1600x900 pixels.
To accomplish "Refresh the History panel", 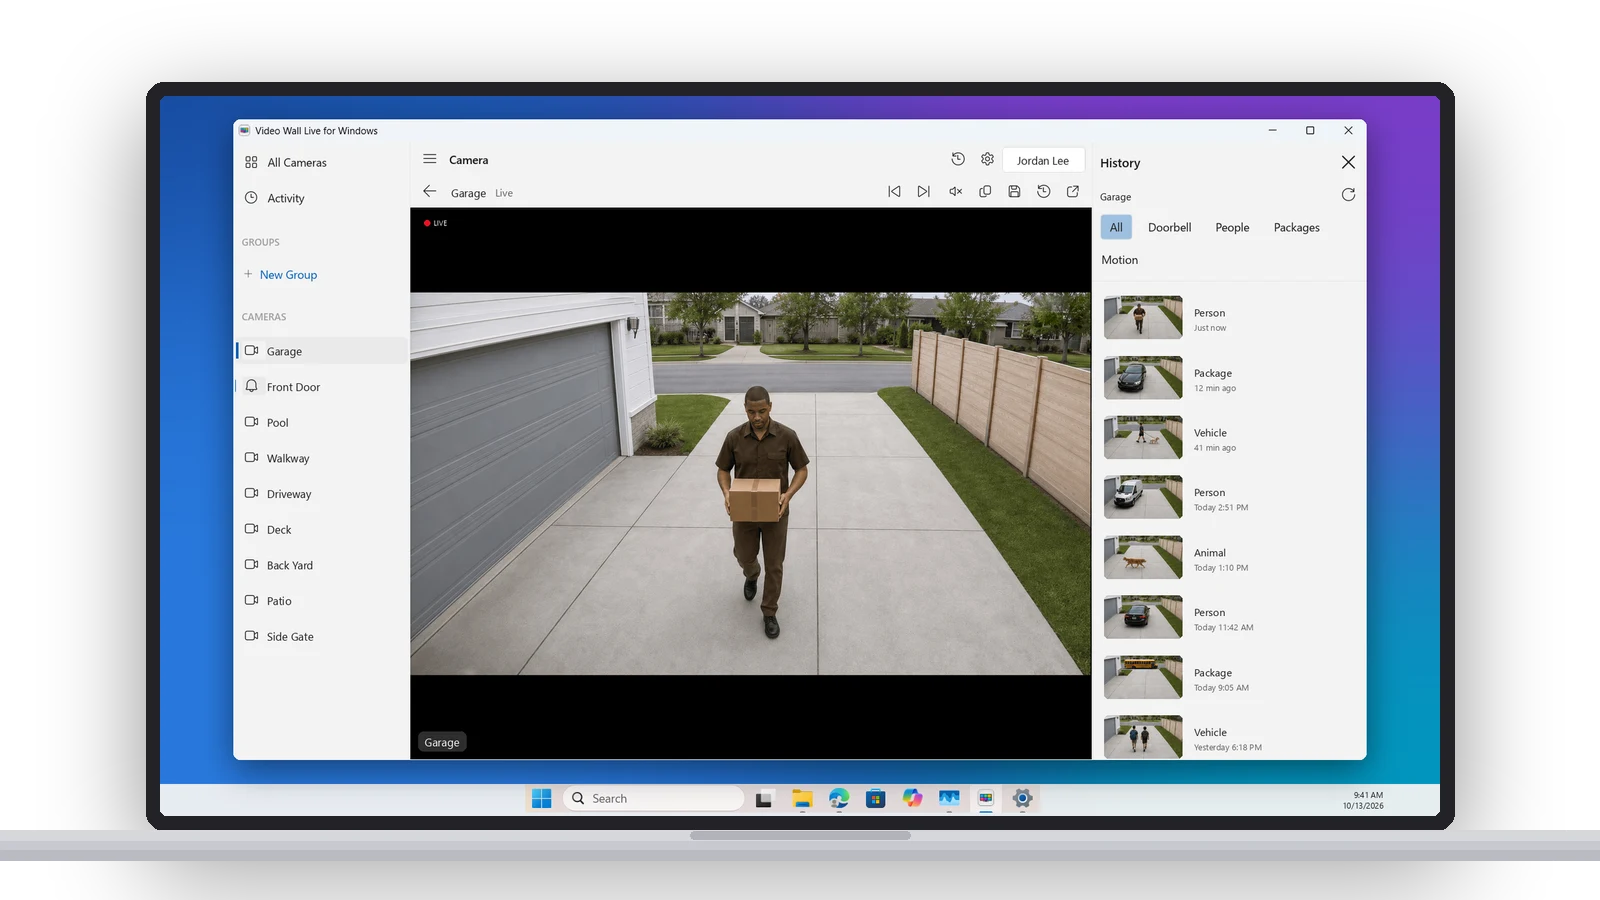I will (1348, 195).
